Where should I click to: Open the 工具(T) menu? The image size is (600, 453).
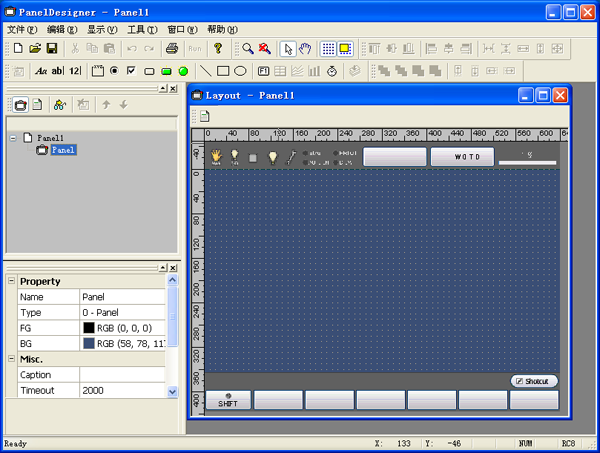tap(142, 30)
